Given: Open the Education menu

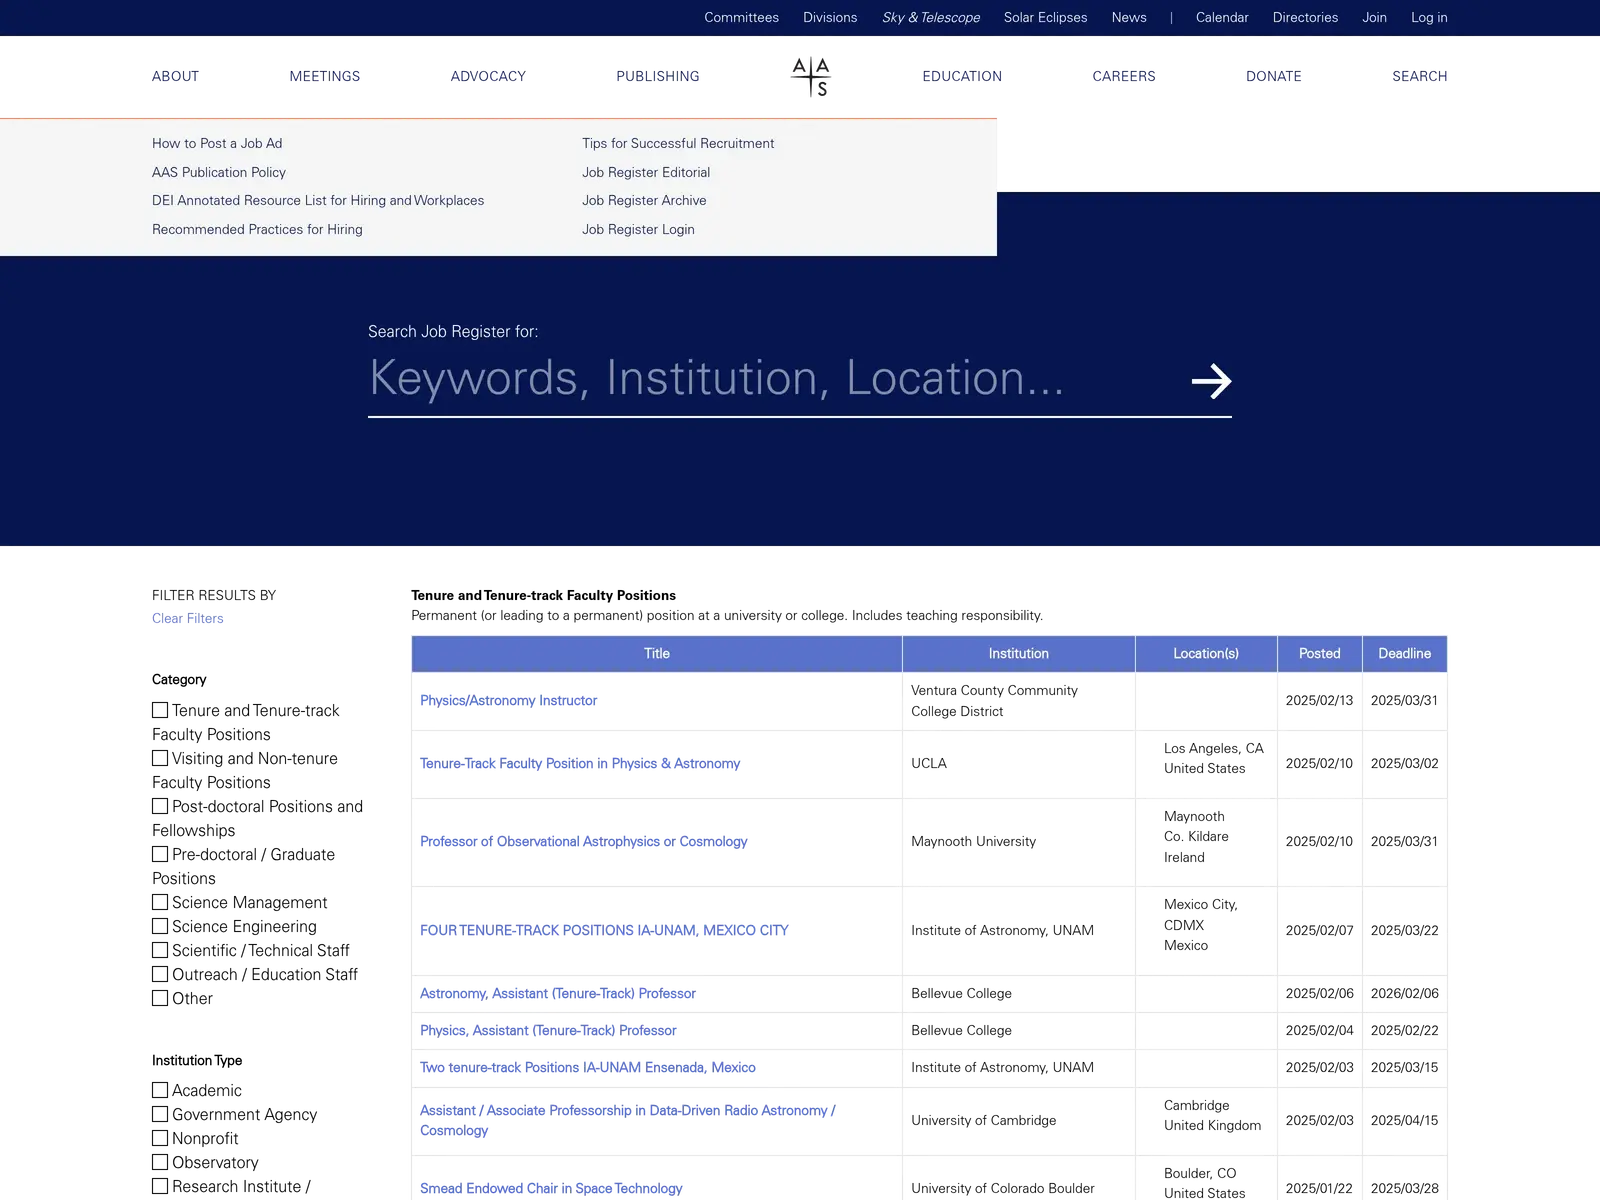Looking at the screenshot, I should (962, 76).
